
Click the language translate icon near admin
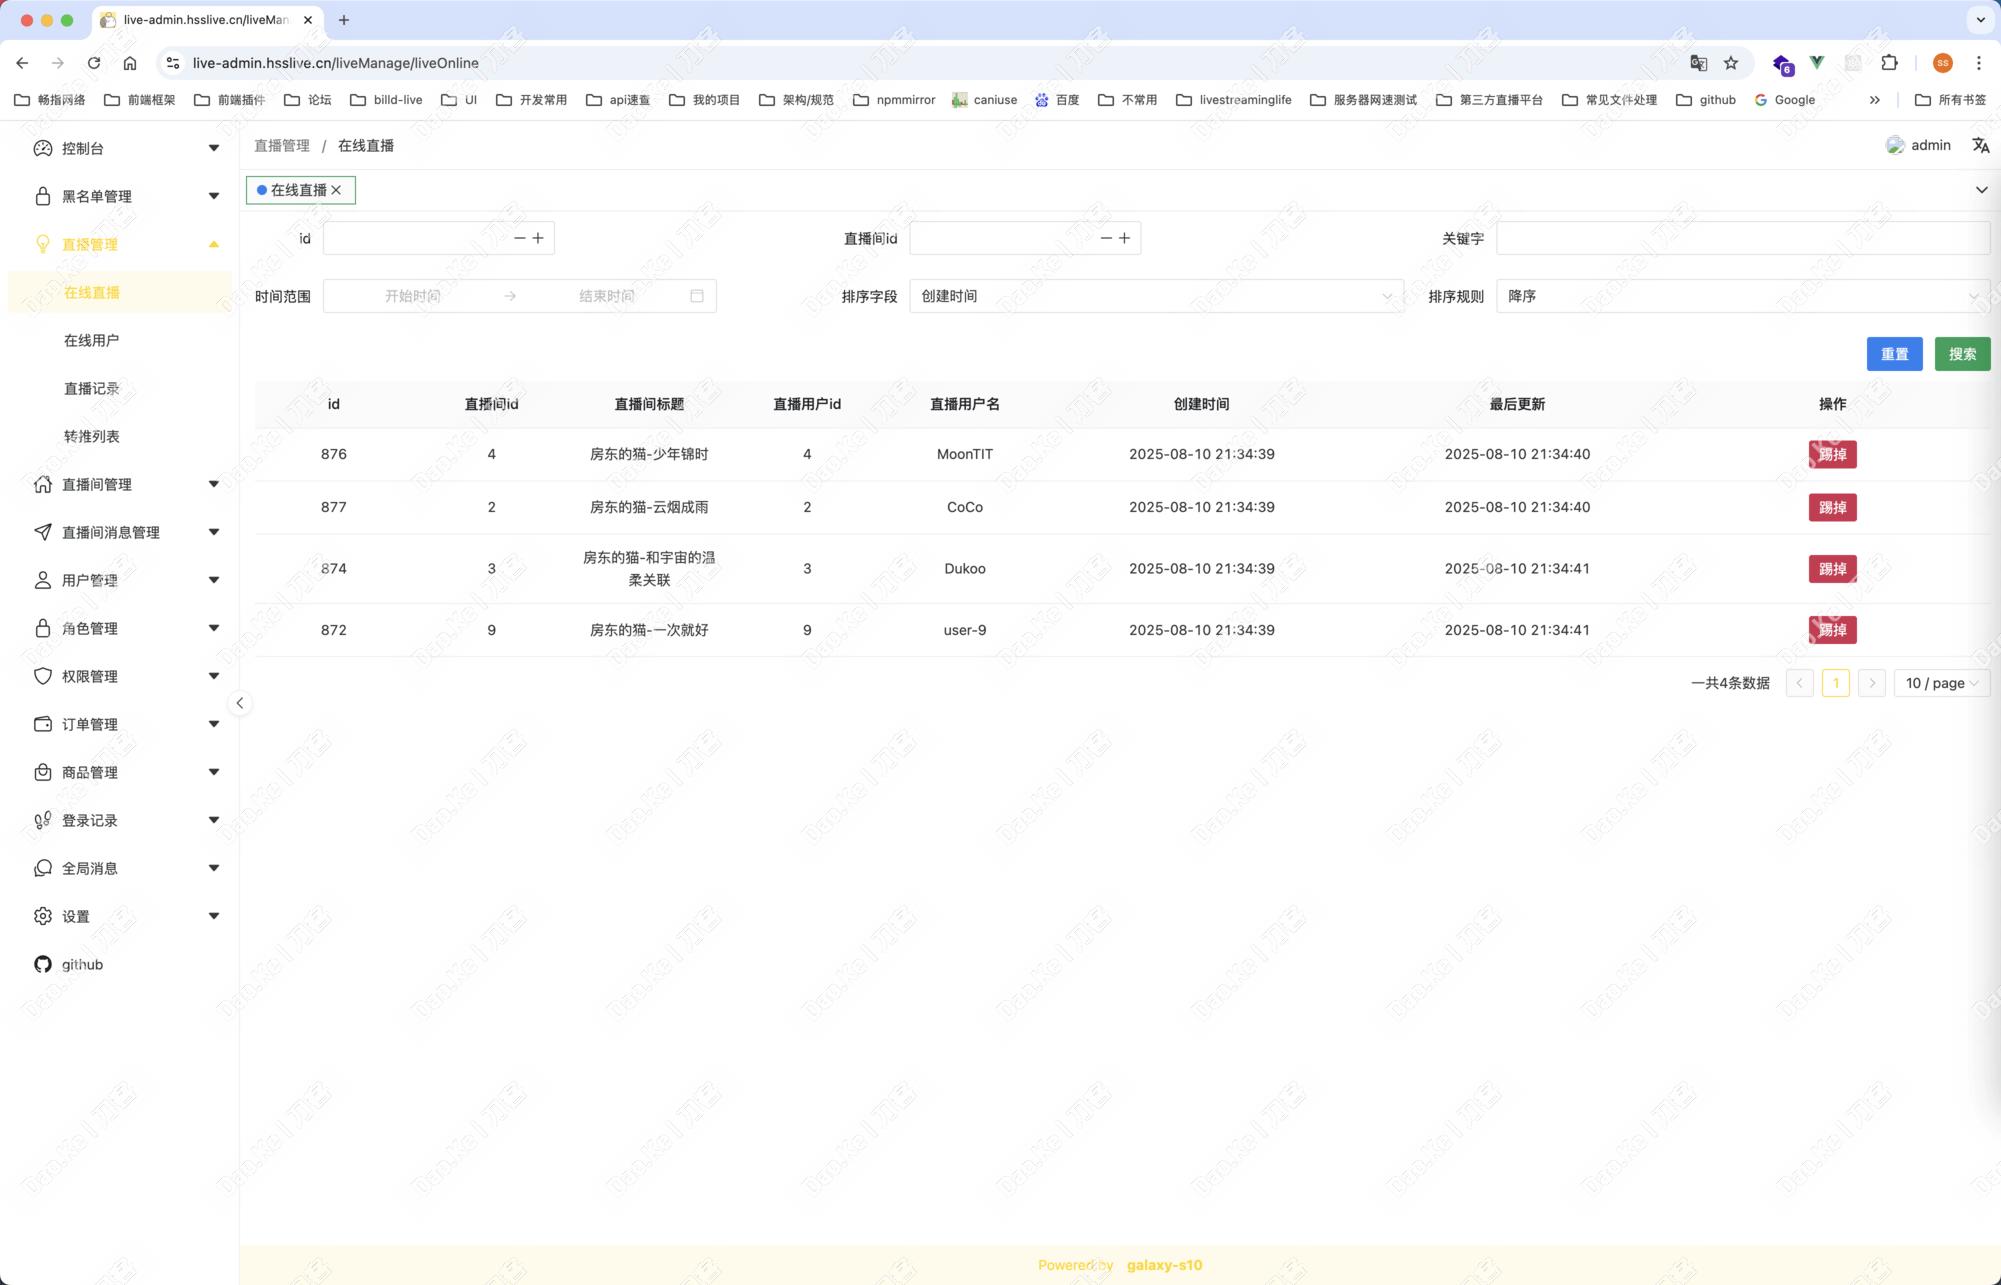[1980, 145]
